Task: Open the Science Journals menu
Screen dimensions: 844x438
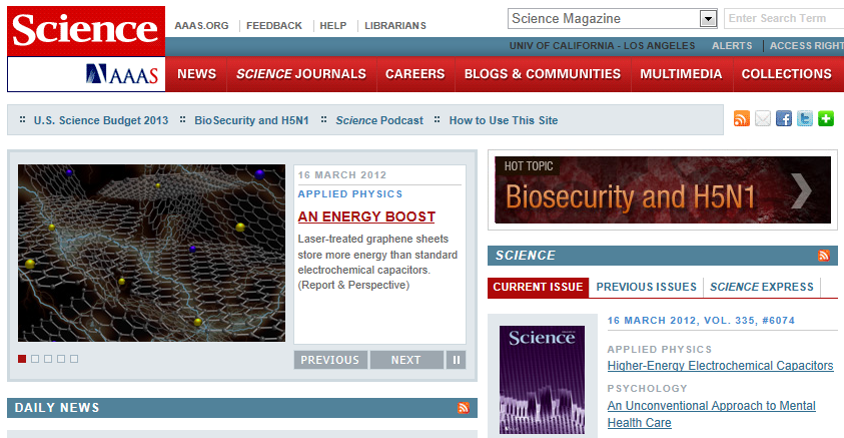Action: coord(301,74)
